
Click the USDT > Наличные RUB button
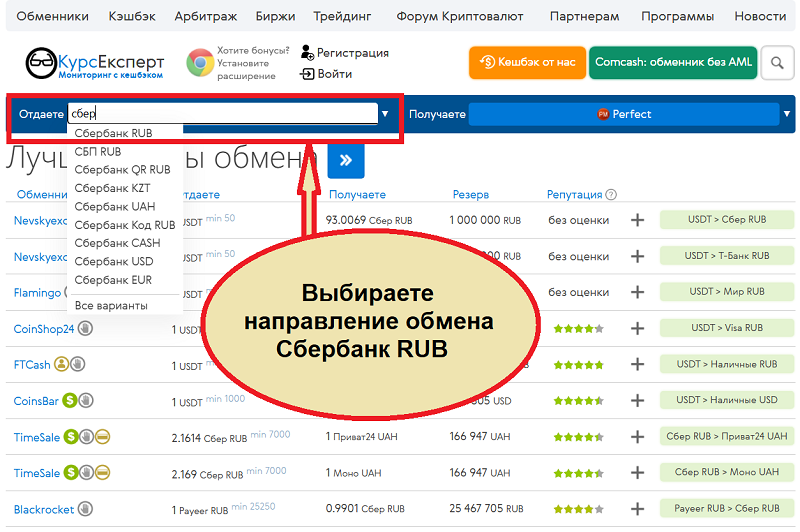(727, 364)
